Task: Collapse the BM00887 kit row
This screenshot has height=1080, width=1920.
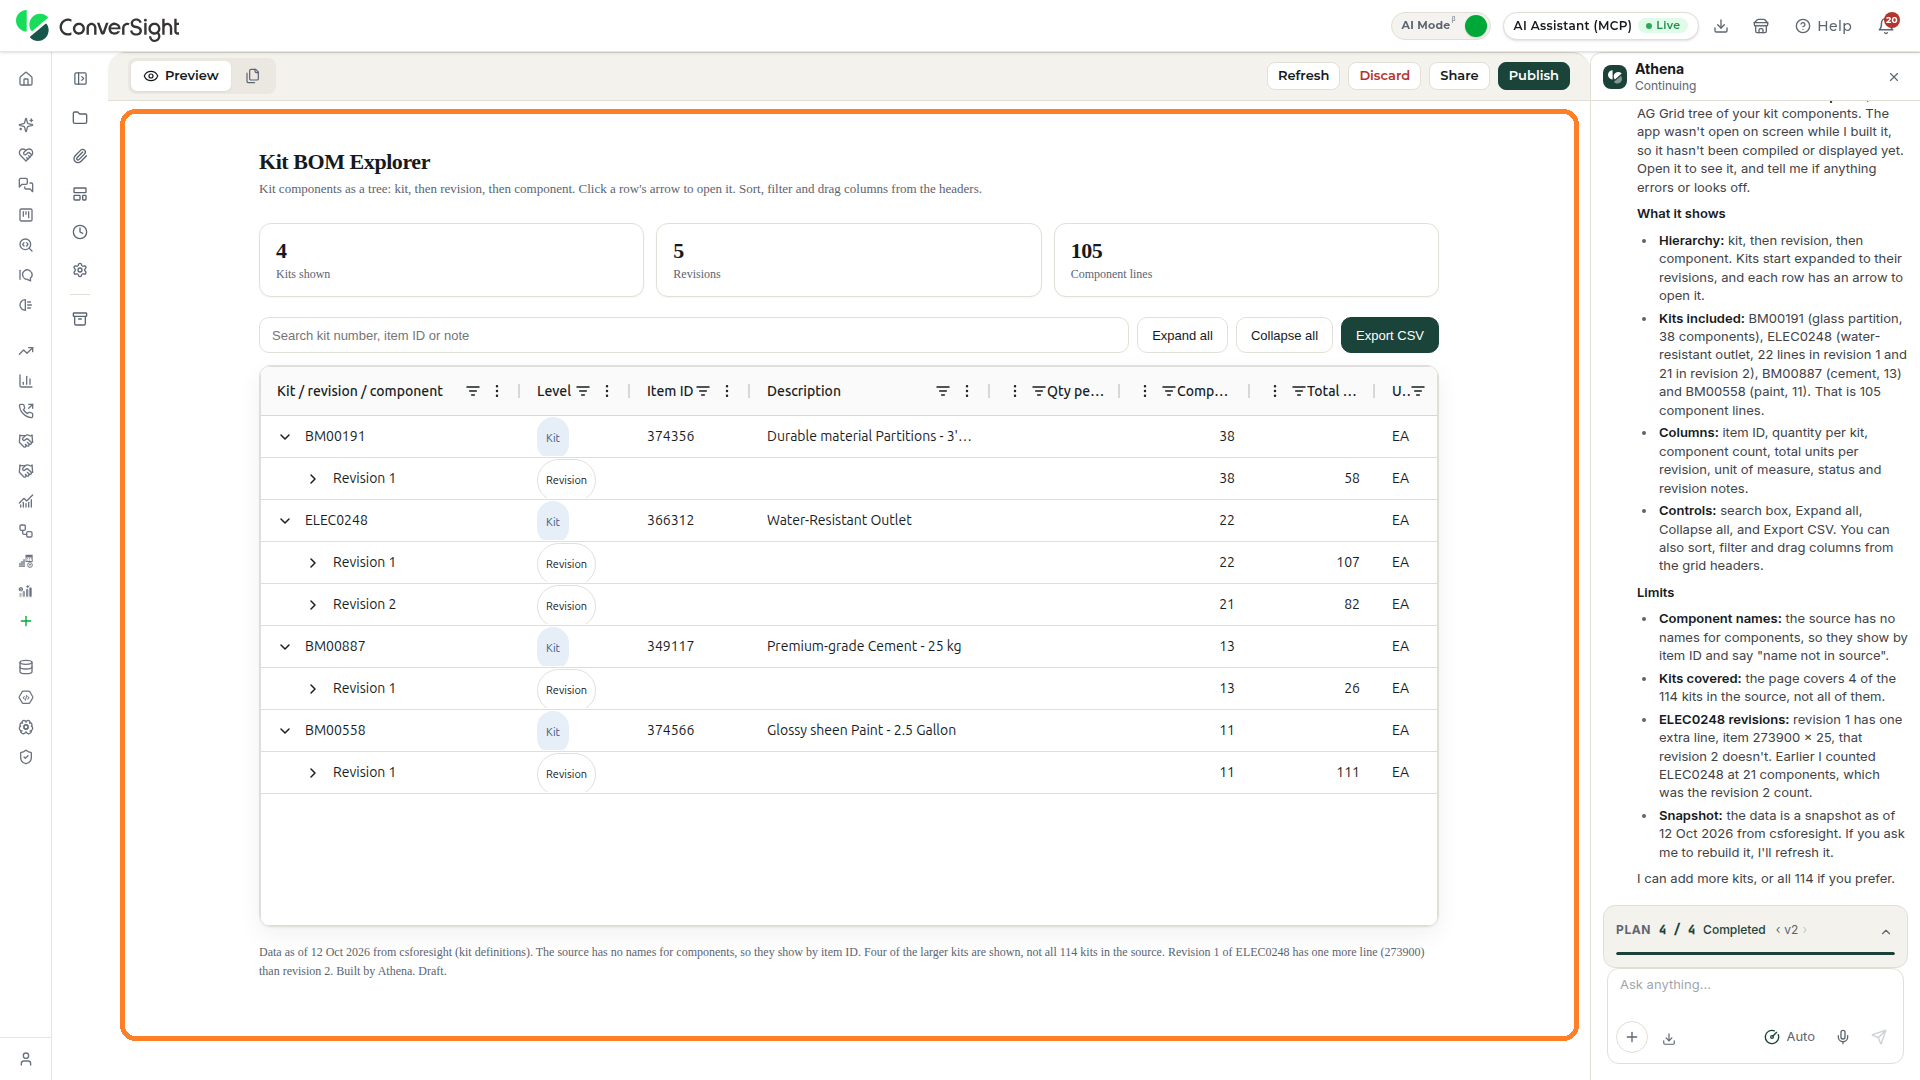Action: (285, 647)
